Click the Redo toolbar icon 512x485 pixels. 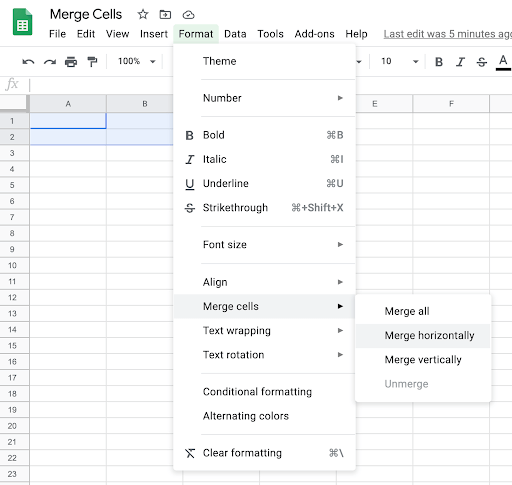click(x=50, y=62)
